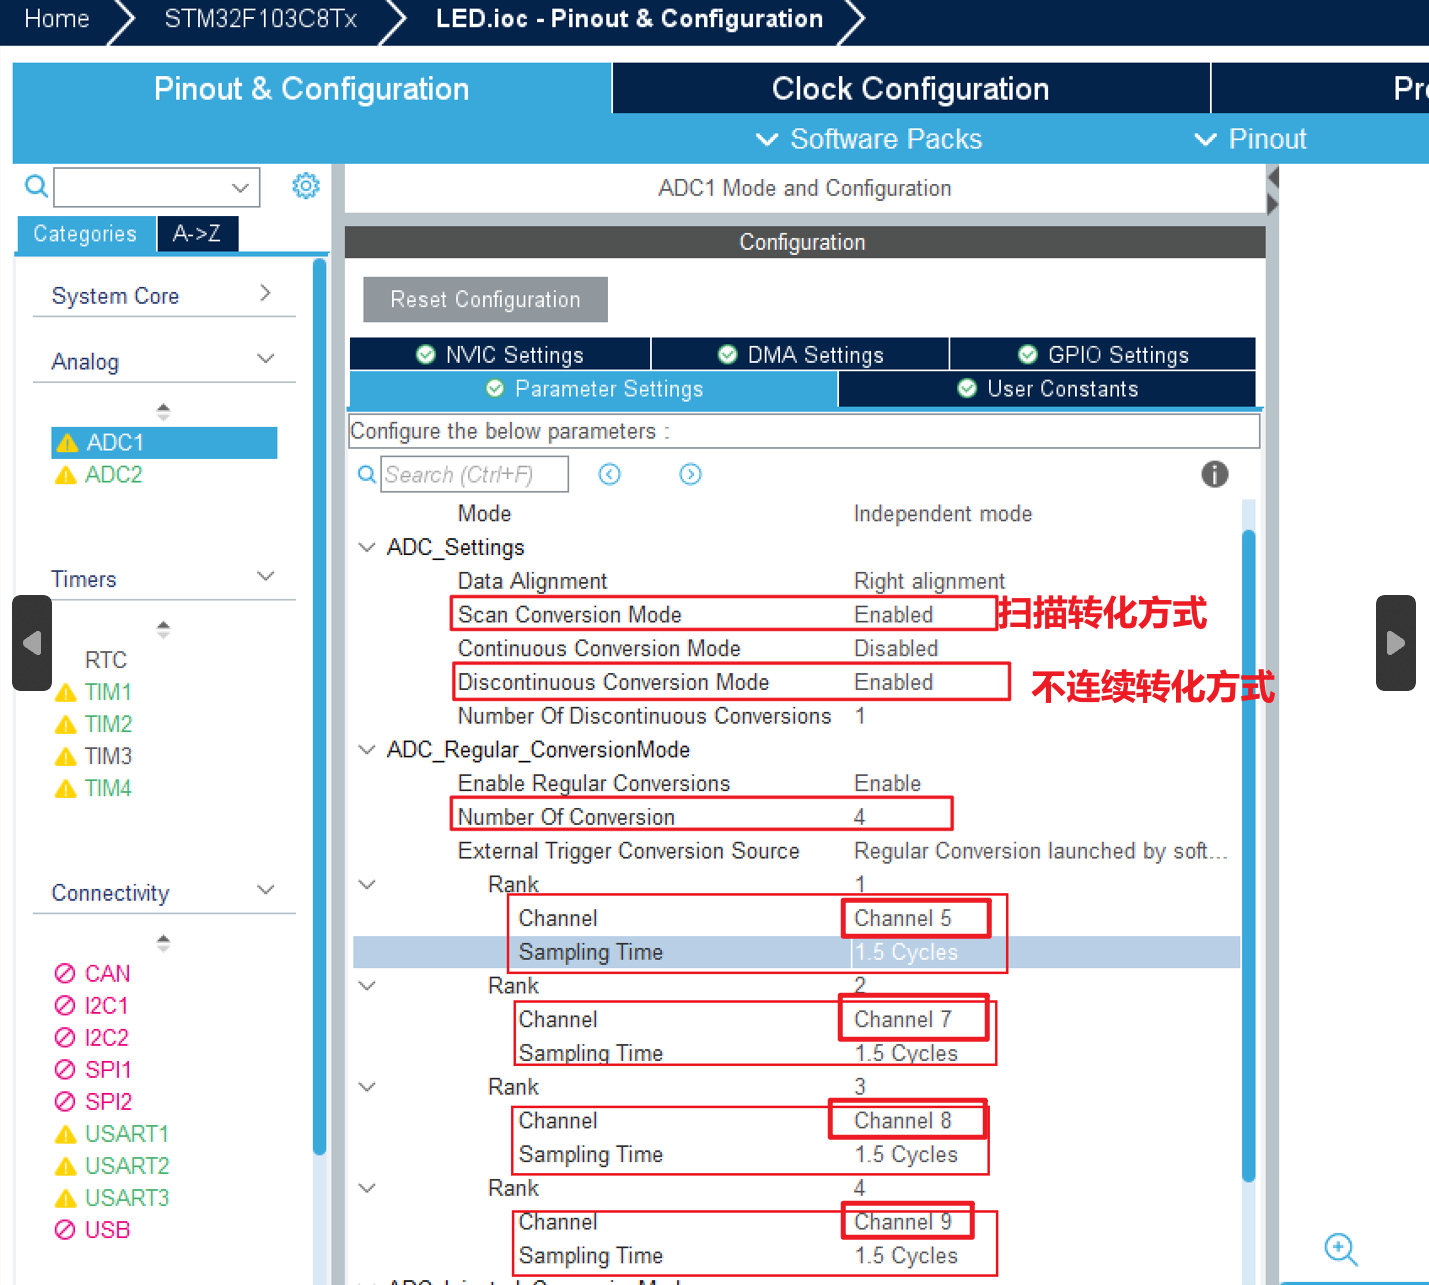Open Software Packs dropdown menu
This screenshot has width=1429, height=1285.
[868, 139]
